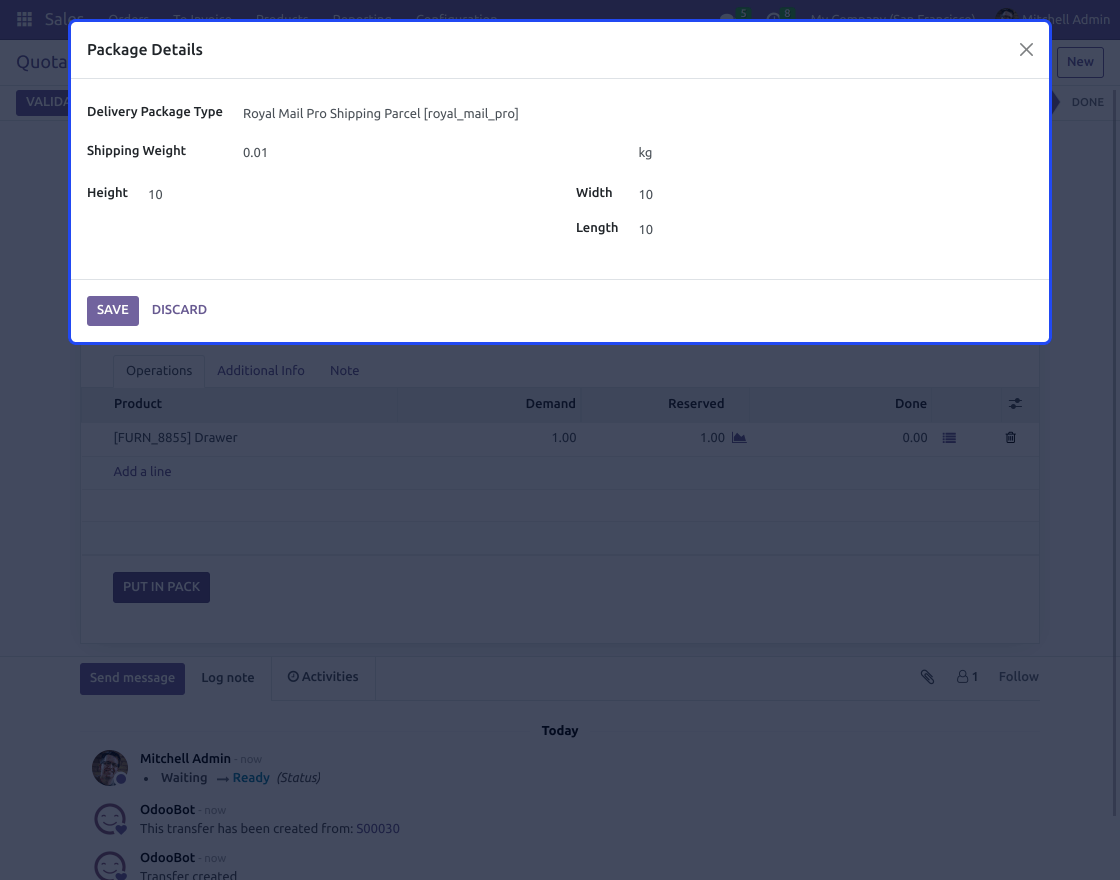Open the Log note composer
1120x880 pixels.
click(x=228, y=678)
